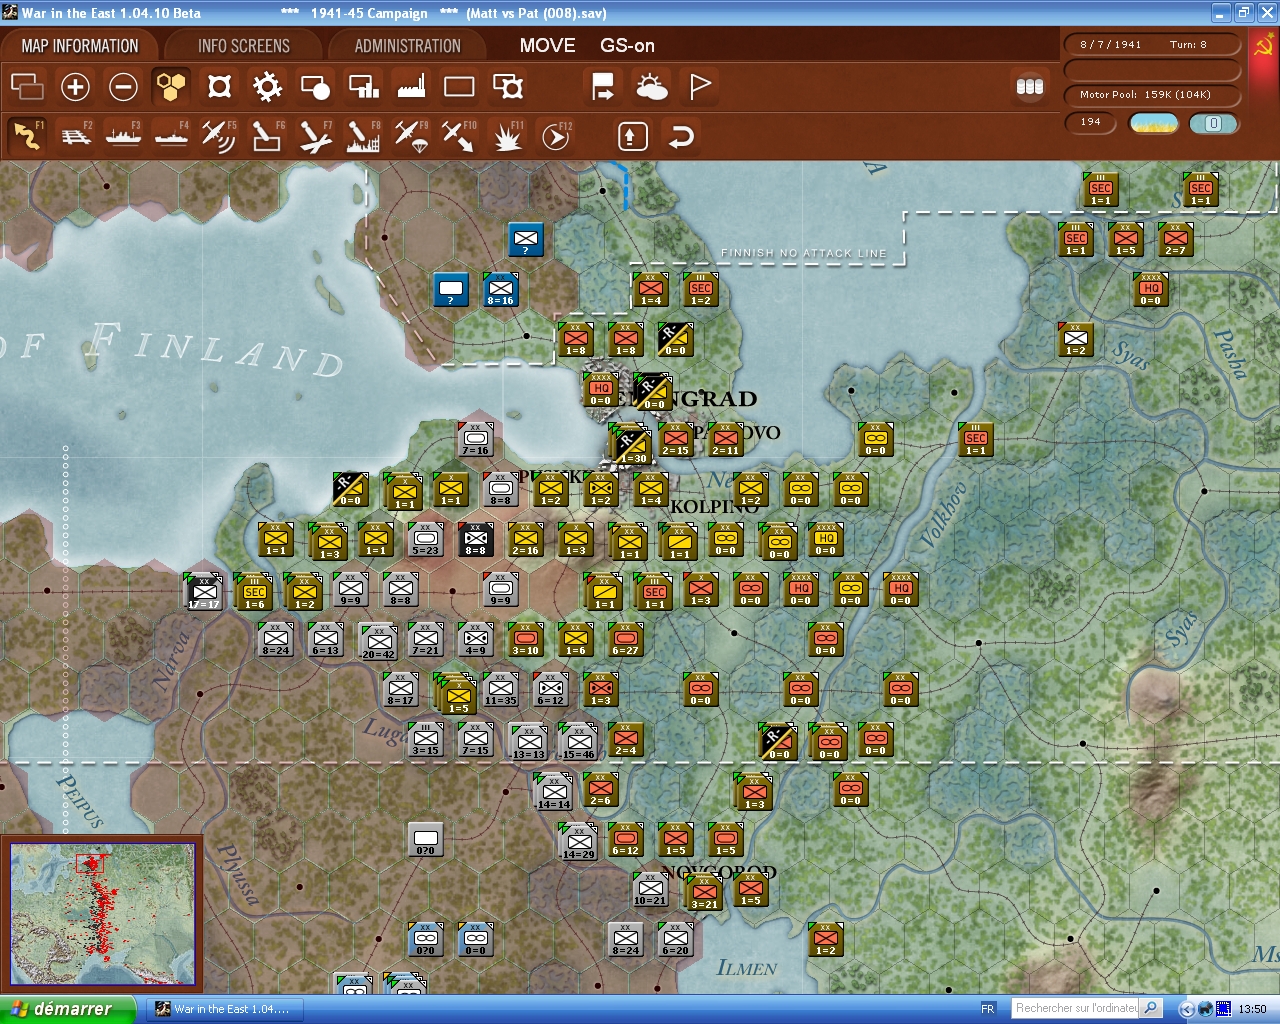Select the 11=35 unit counter
The height and width of the screenshot is (1024, 1280).
pos(500,689)
